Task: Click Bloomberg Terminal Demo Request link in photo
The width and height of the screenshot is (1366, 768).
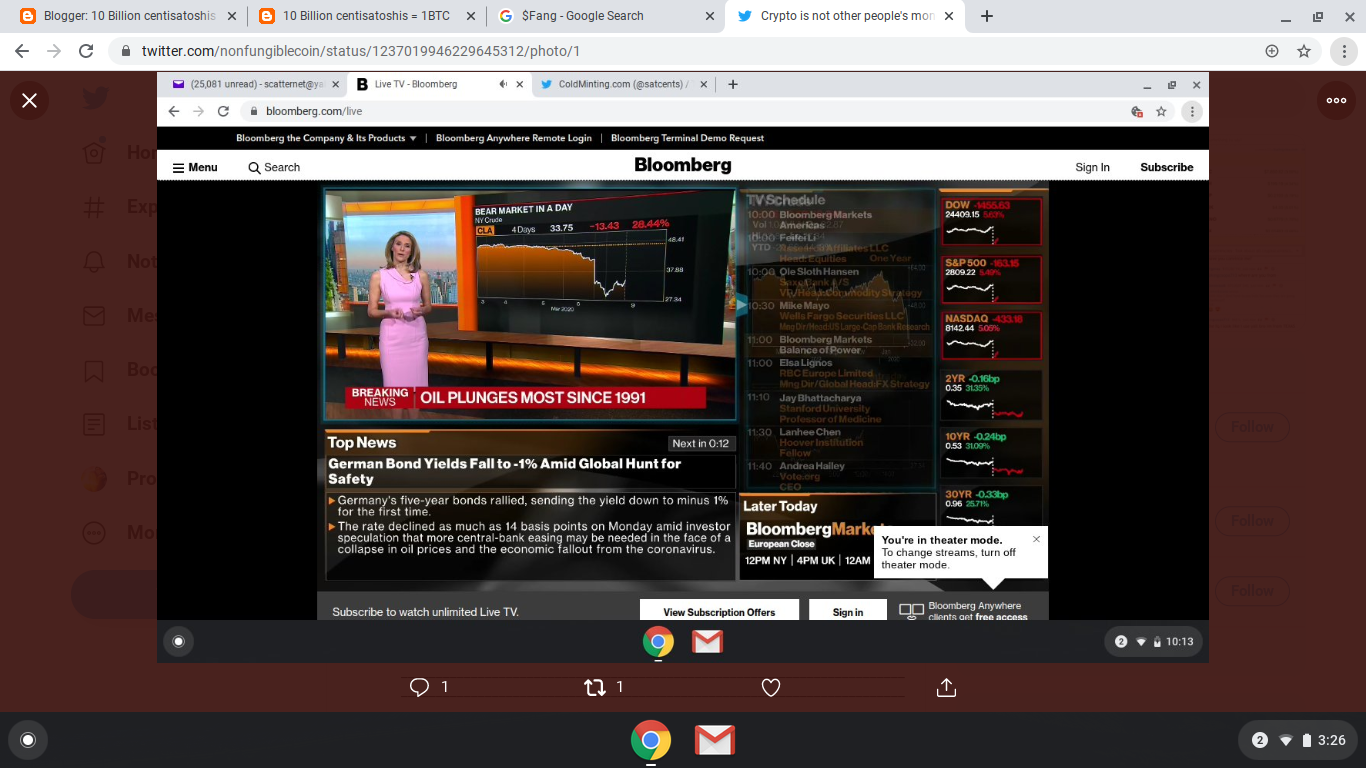Action: click(687, 138)
